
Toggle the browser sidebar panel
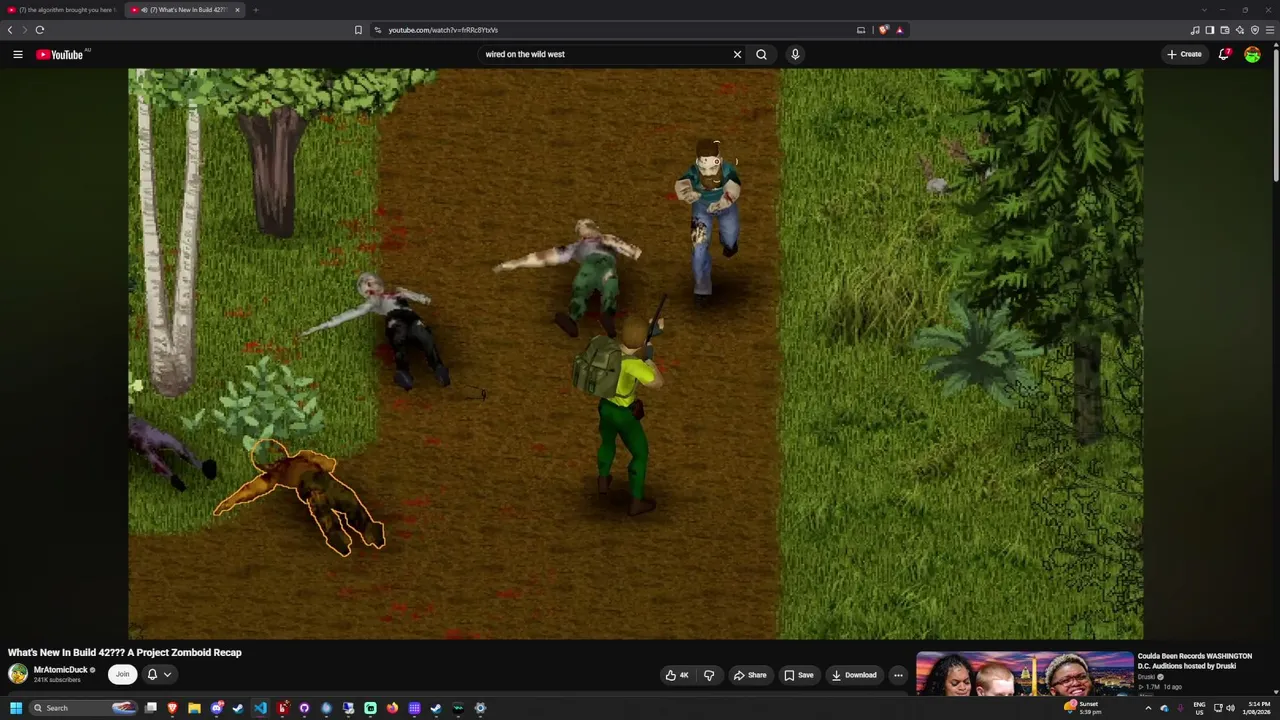(x=1209, y=30)
